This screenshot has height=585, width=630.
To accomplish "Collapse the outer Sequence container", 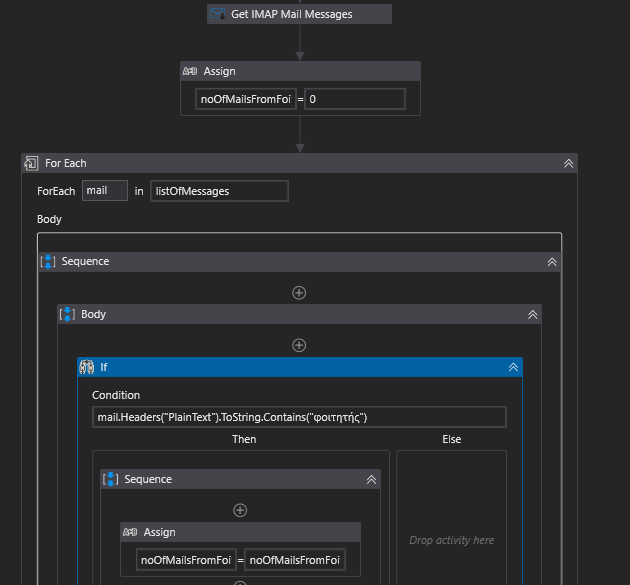I will [551, 261].
